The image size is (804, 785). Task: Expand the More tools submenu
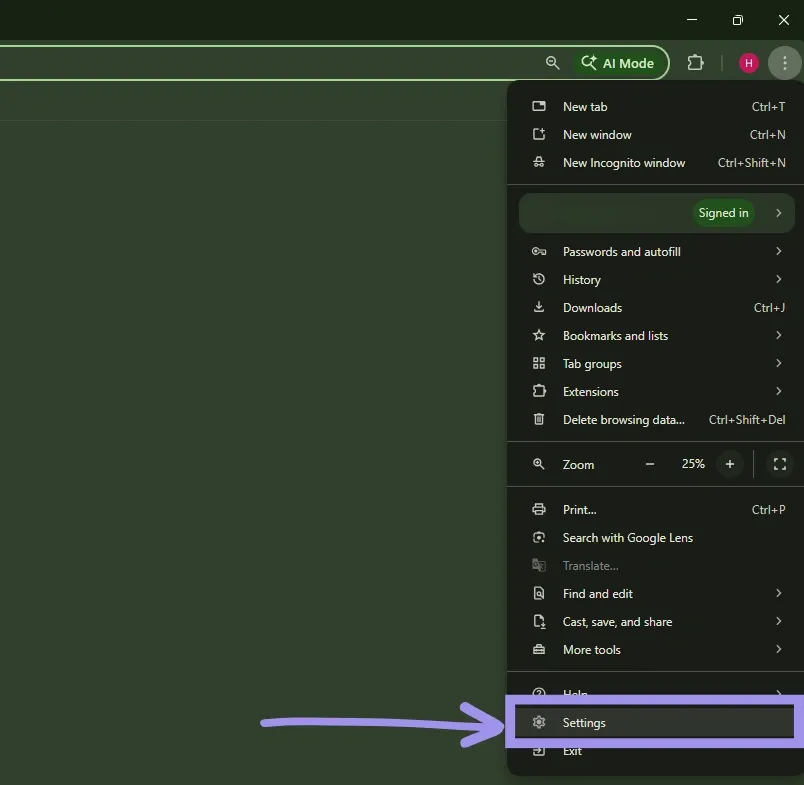591,649
